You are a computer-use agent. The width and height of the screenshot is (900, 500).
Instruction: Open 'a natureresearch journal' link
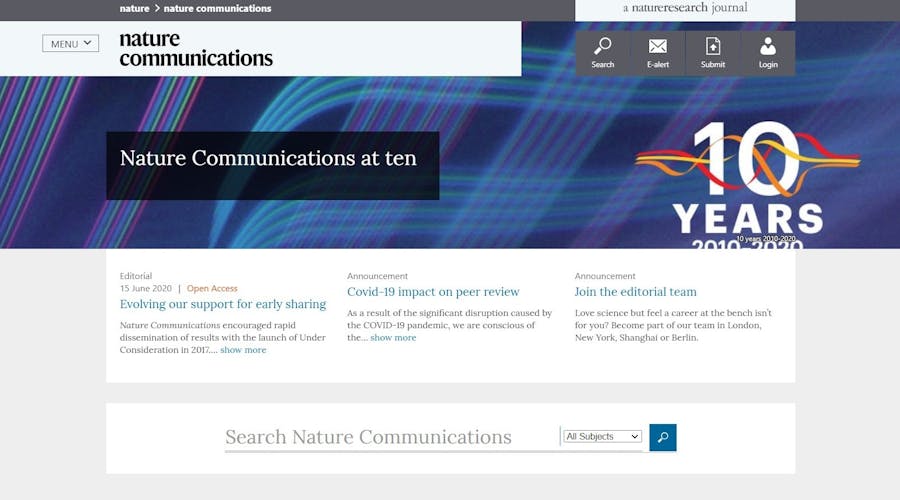coord(685,8)
